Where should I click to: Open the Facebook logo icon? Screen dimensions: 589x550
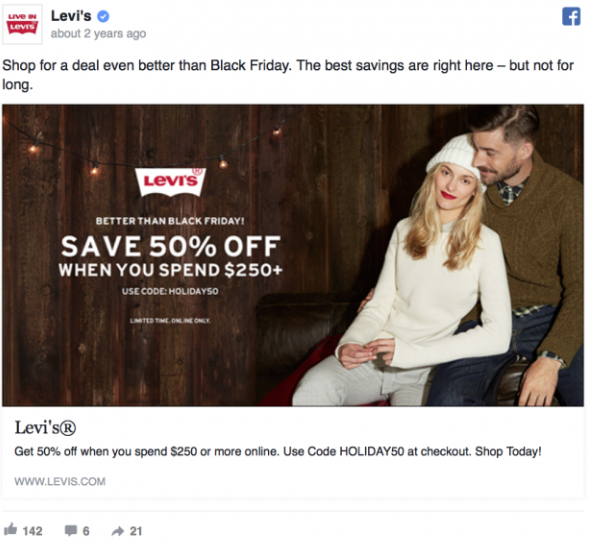click(x=571, y=17)
